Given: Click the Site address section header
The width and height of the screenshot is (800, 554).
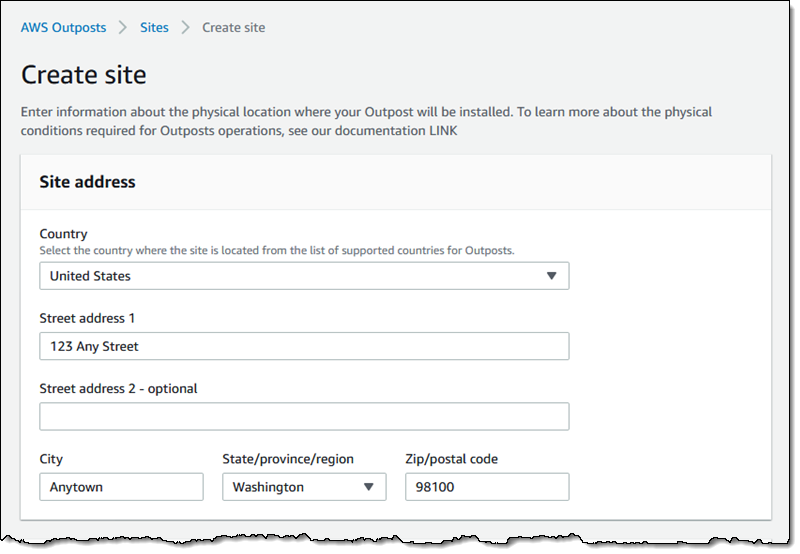Looking at the screenshot, I should point(88,182).
